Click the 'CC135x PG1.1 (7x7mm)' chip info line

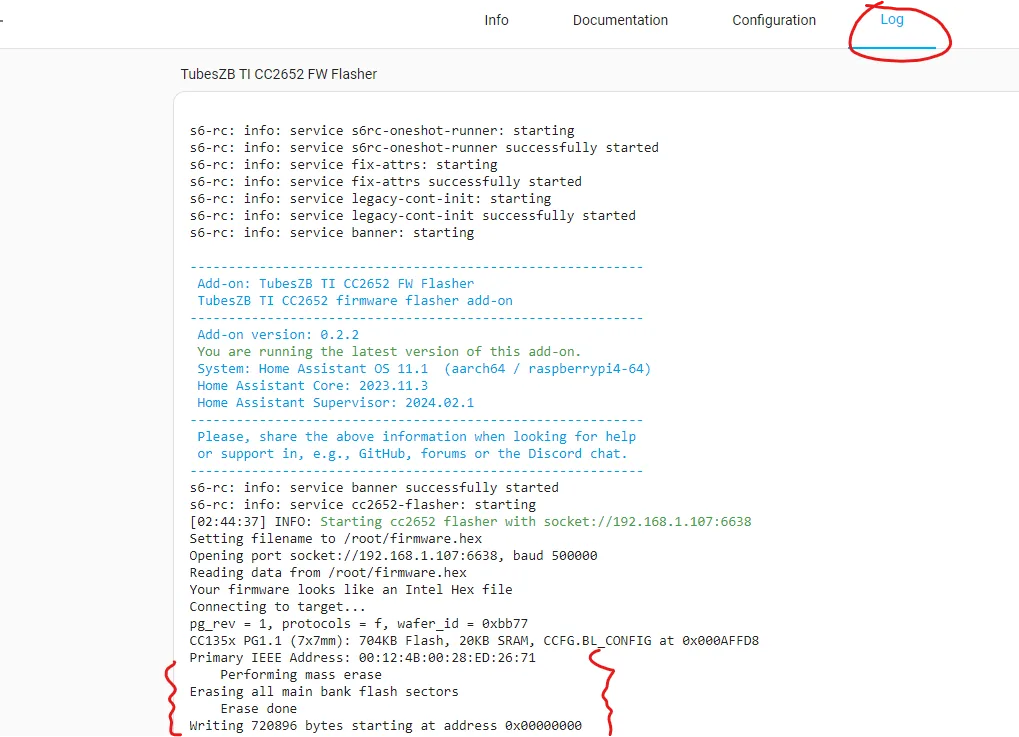474,641
